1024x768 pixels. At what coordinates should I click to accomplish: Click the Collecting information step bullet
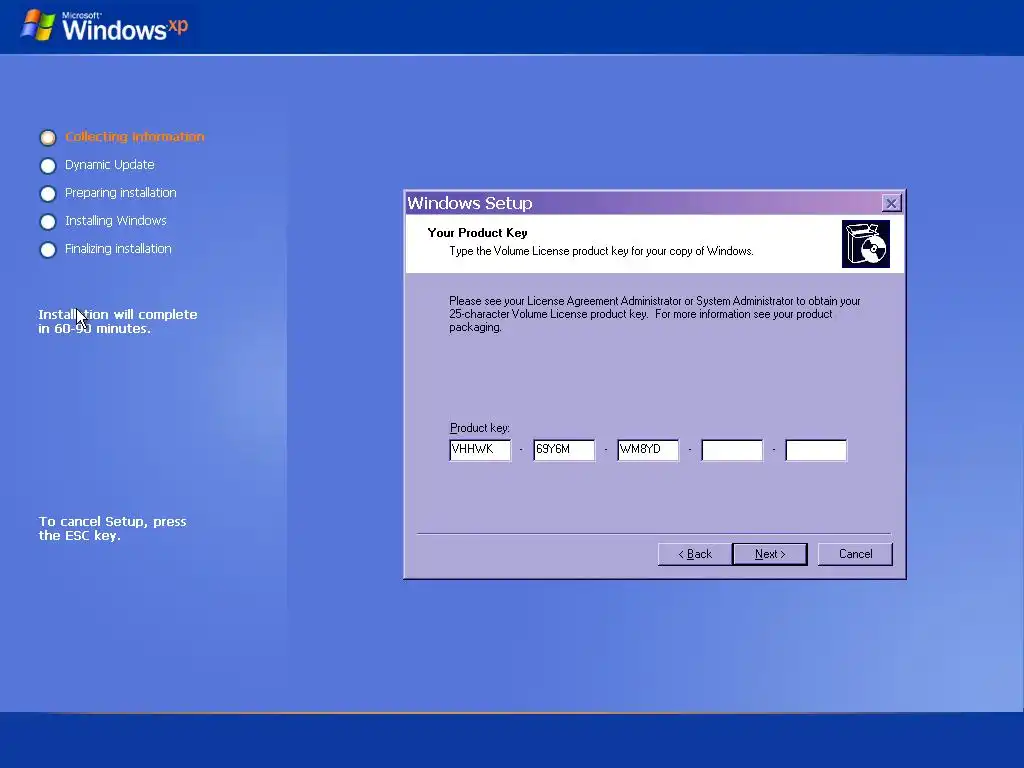click(x=48, y=138)
